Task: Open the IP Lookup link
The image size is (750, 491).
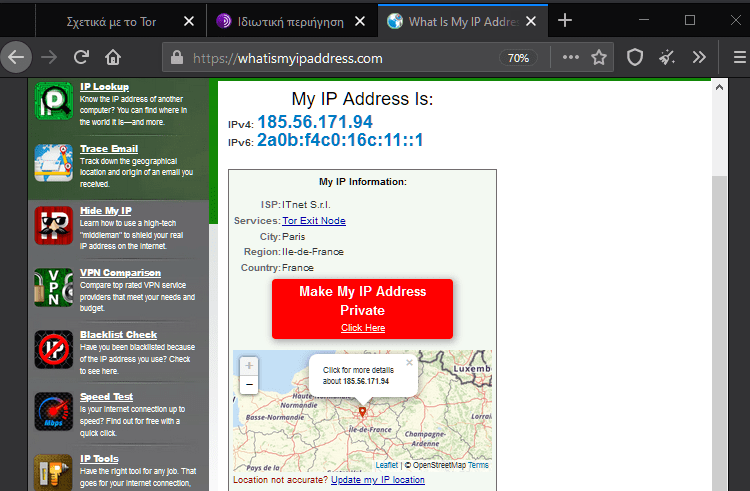Action: click(104, 87)
